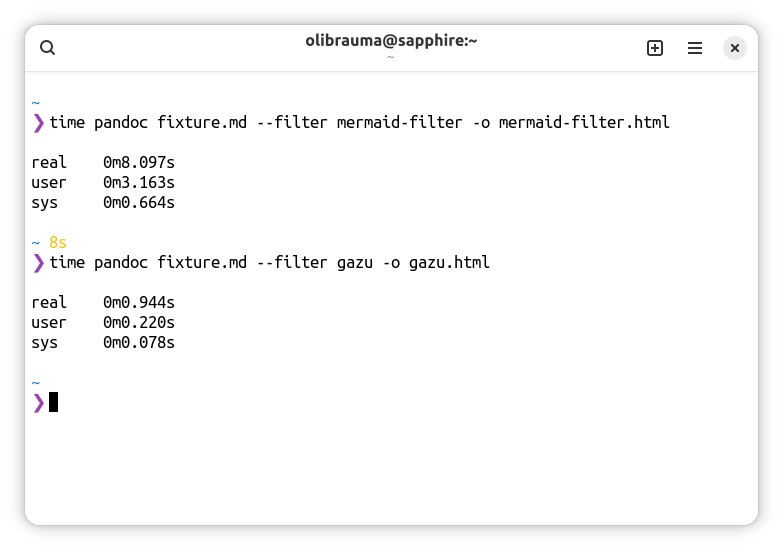783x550 pixels.
Task: Click the real 0m8.097s timing line
Action: coord(103,162)
